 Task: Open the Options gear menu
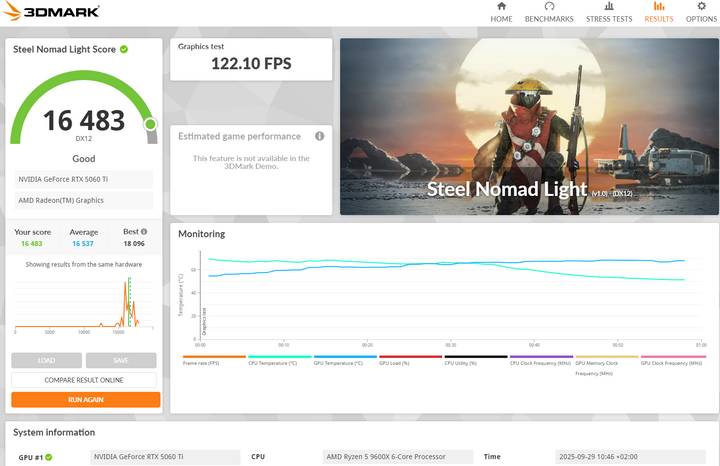pos(701,12)
